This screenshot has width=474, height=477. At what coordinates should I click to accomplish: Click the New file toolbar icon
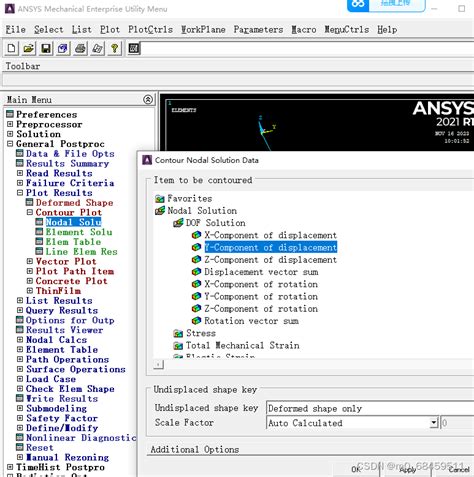coord(11,49)
